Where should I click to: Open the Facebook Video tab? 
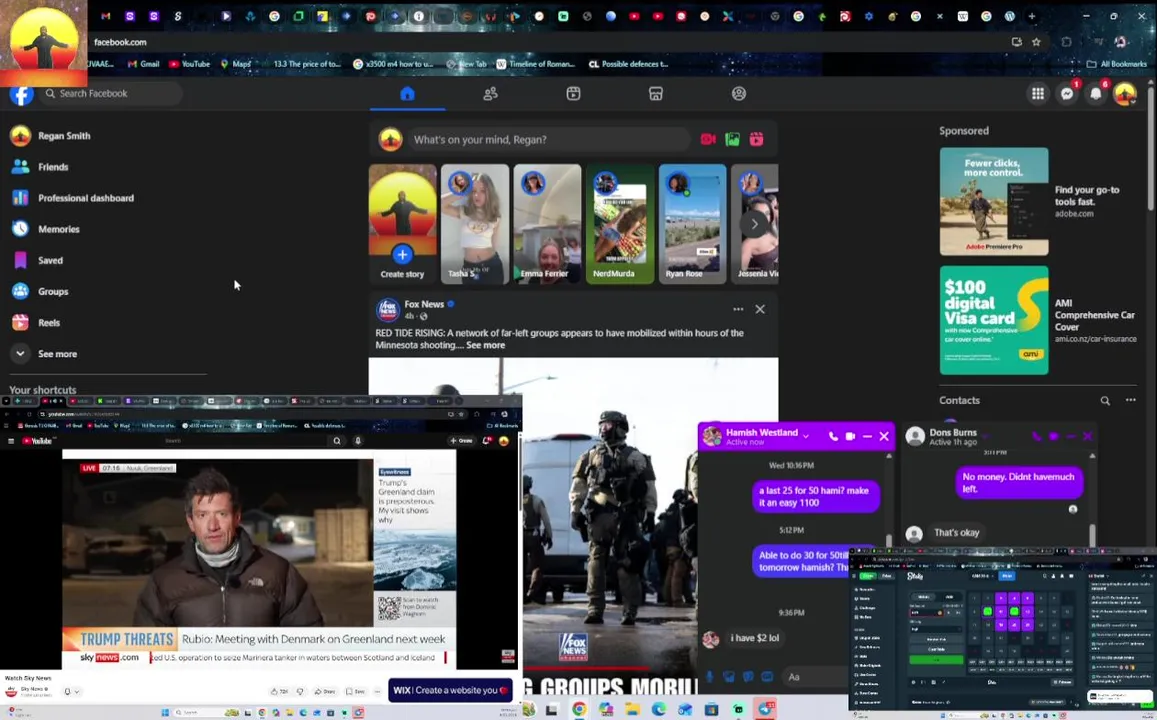click(x=573, y=94)
